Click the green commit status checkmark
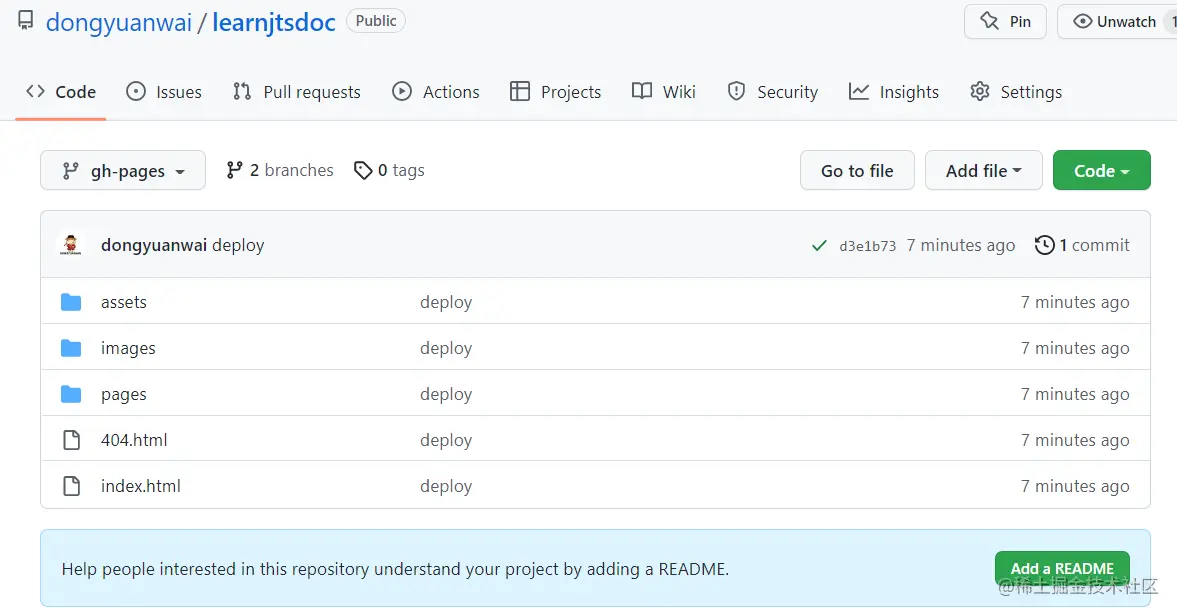 [819, 246]
